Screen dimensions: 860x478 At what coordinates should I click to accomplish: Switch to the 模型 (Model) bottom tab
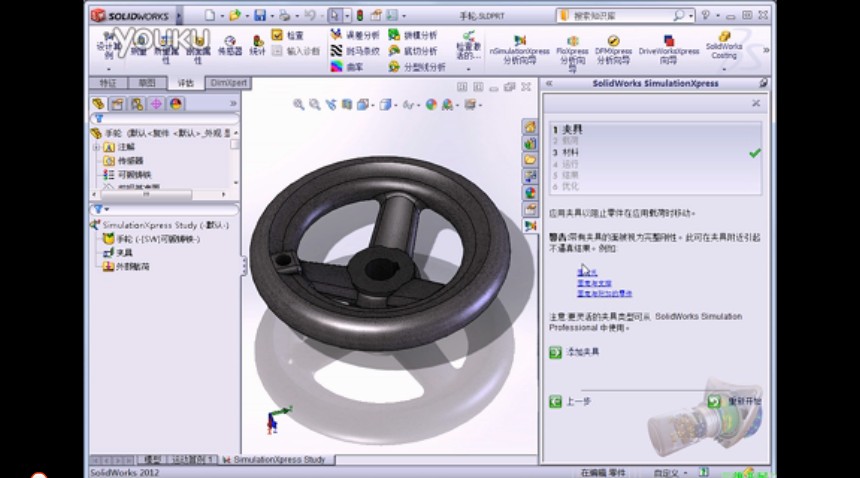[x=152, y=460]
